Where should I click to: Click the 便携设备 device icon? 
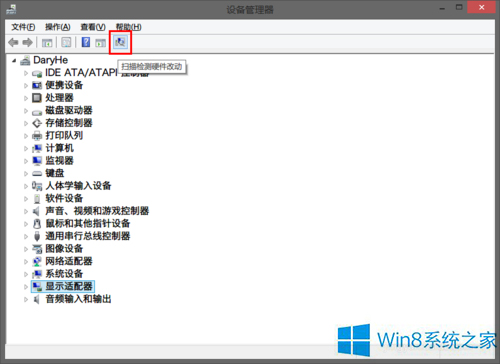(37, 85)
